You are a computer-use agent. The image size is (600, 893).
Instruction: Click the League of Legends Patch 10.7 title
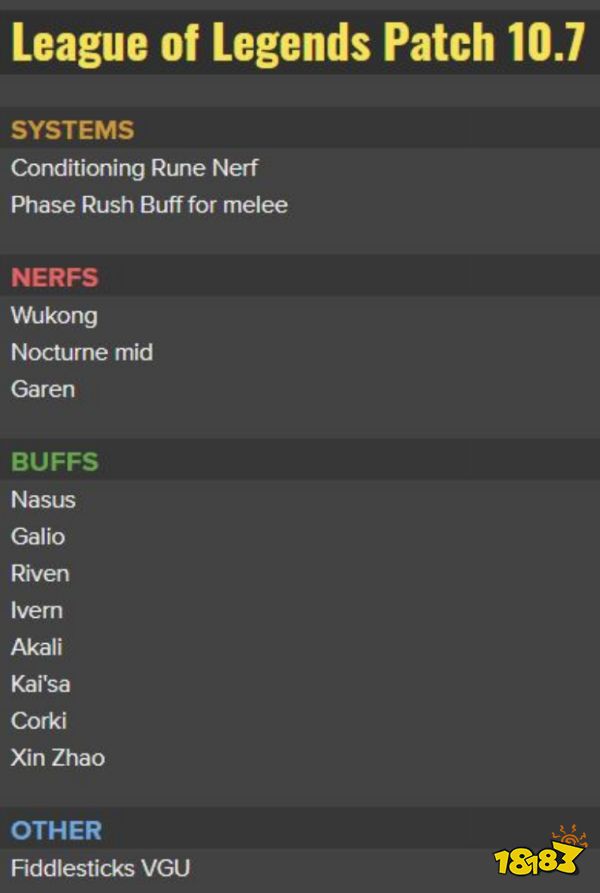(x=298, y=42)
